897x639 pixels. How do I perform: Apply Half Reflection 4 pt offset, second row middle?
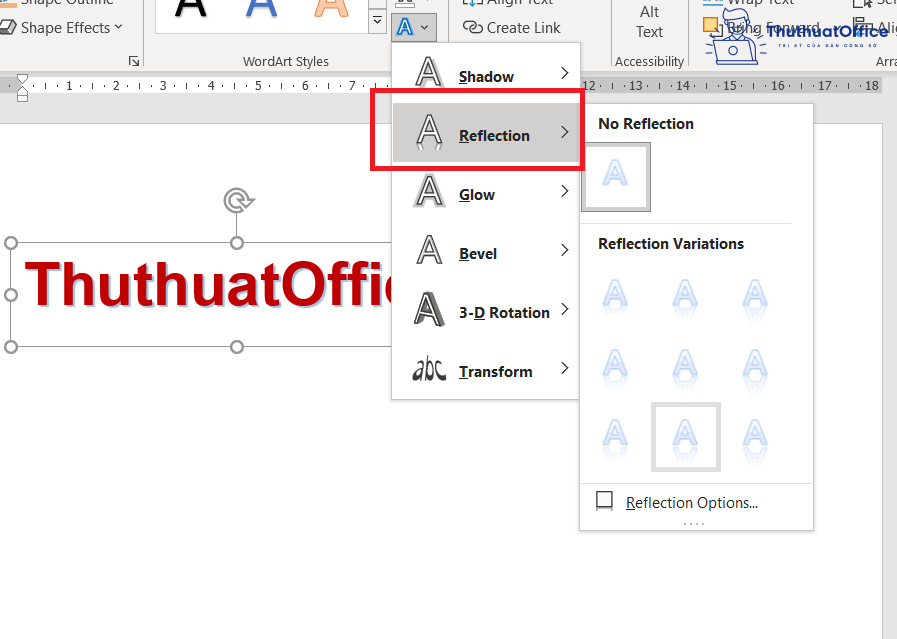(x=685, y=368)
